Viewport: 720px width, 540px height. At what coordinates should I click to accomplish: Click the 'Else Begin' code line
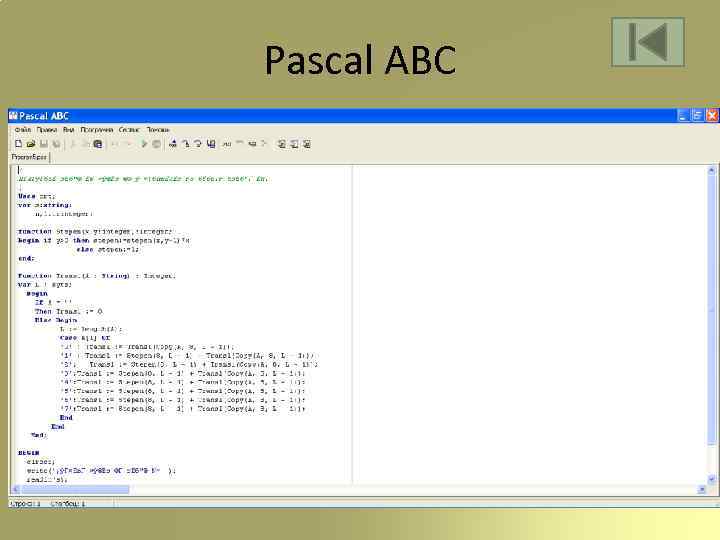[x=56, y=320]
